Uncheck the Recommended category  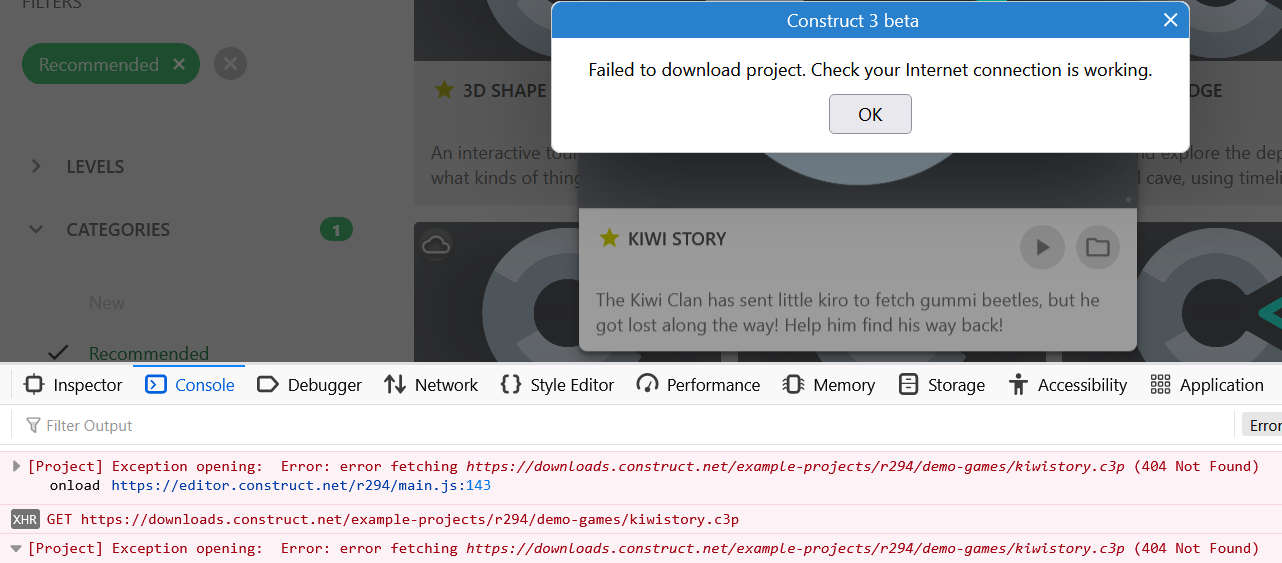(149, 353)
